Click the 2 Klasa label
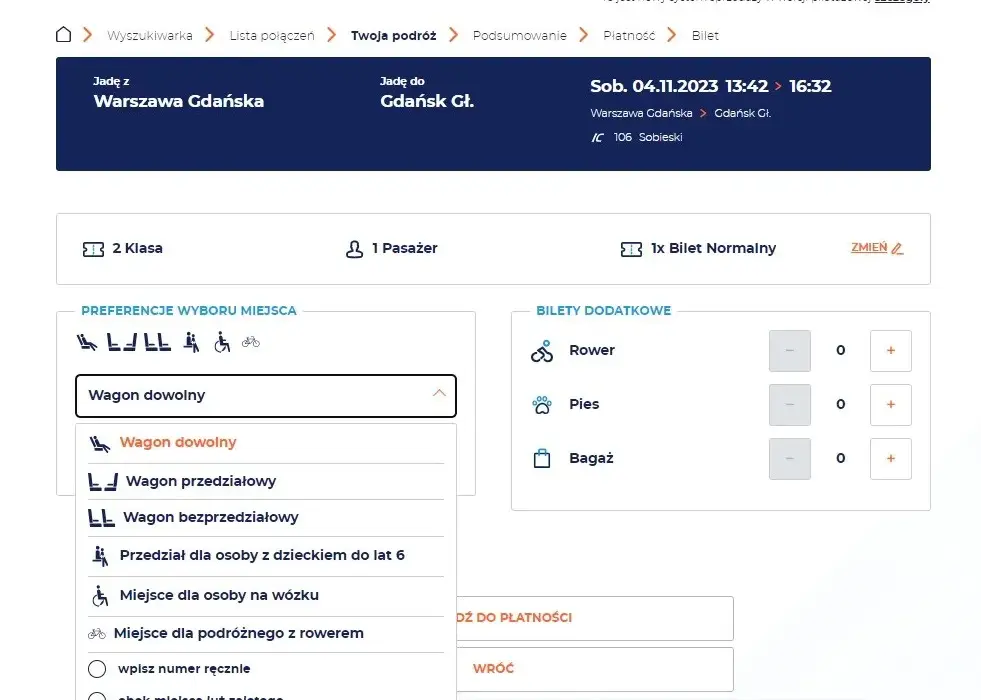 [x=138, y=248]
